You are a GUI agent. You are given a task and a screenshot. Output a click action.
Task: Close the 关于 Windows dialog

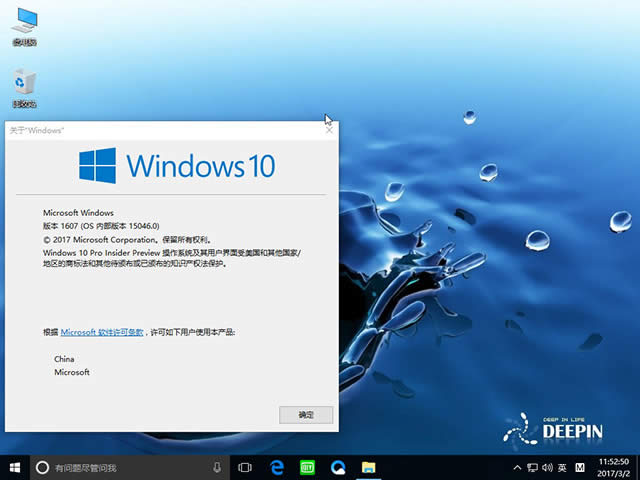328,130
